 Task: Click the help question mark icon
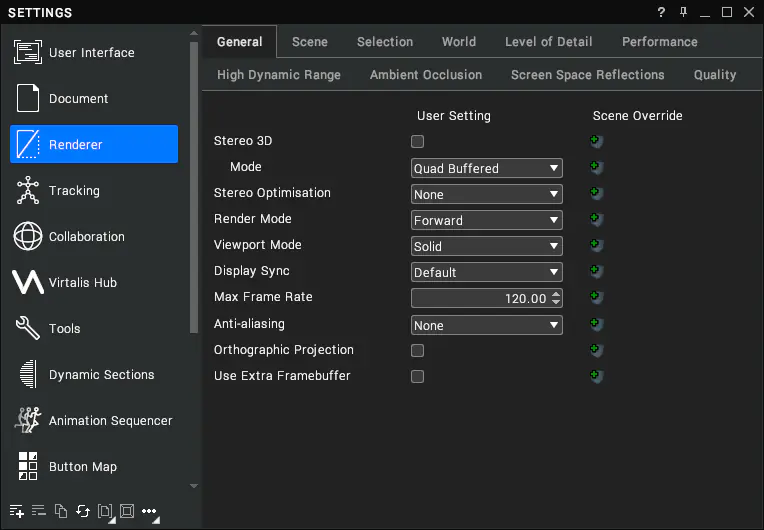[661, 12]
